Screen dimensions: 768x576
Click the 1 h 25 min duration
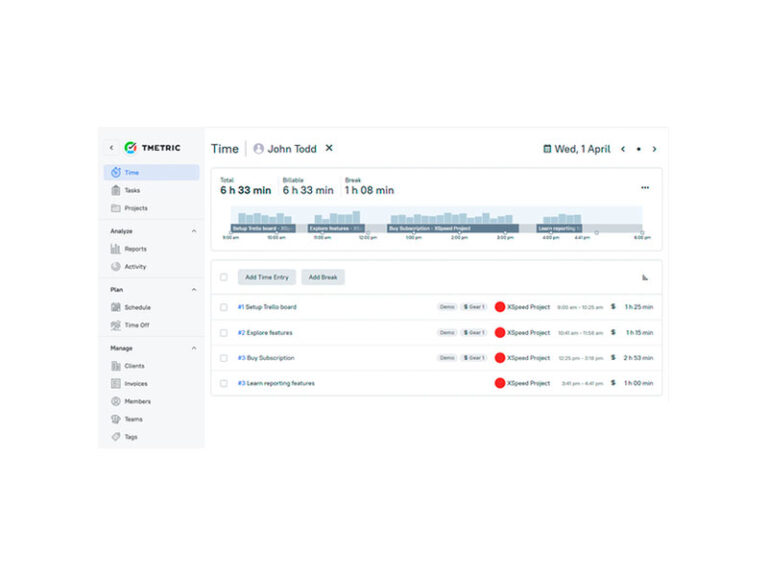coord(639,307)
